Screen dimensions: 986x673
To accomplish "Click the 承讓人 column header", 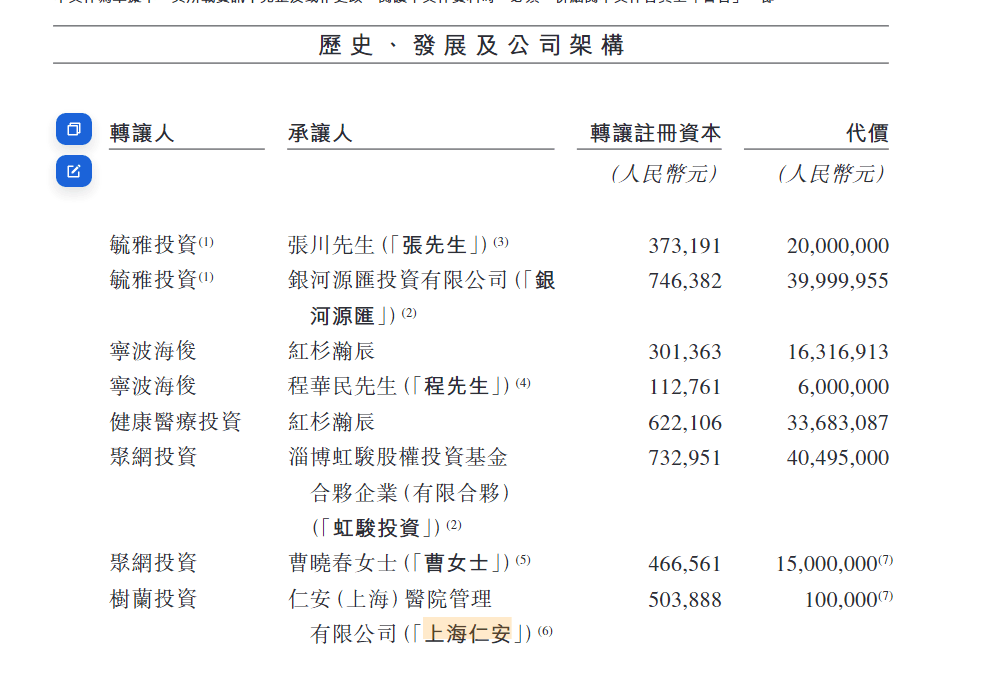I will [x=320, y=133].
